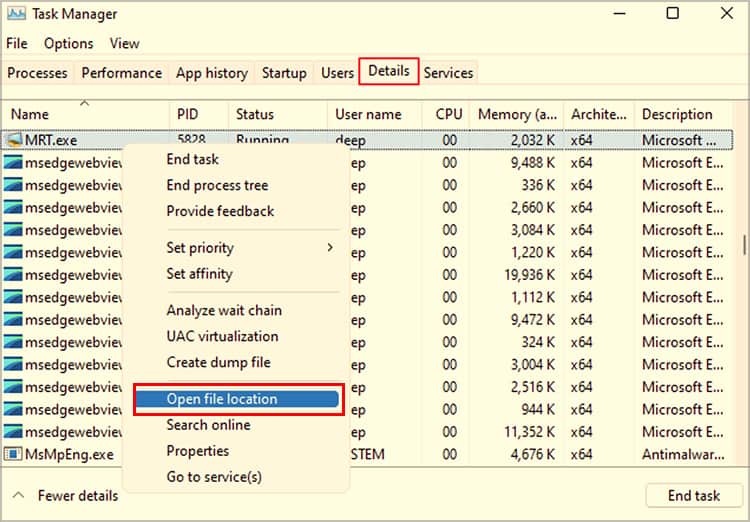Open the Set priority submenu arrow
This screenshot has height=522, width=750.
point(330,247)
